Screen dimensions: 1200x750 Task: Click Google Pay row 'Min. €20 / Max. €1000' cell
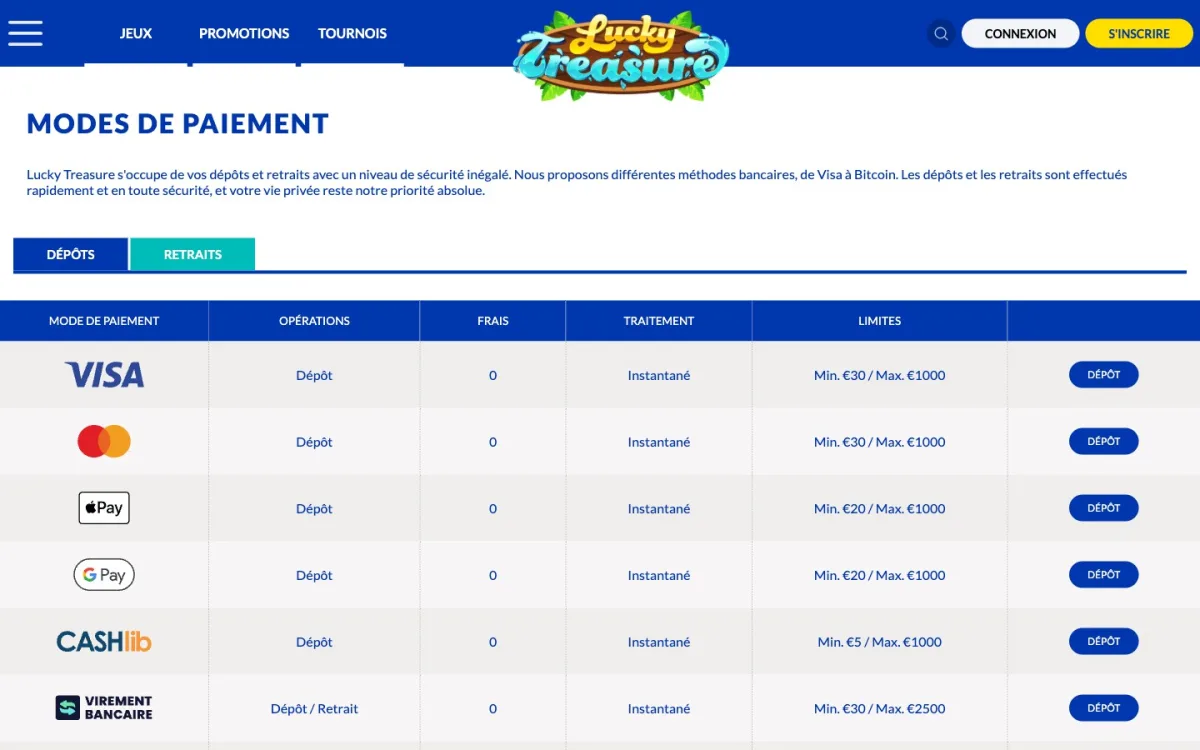(880, 575)
